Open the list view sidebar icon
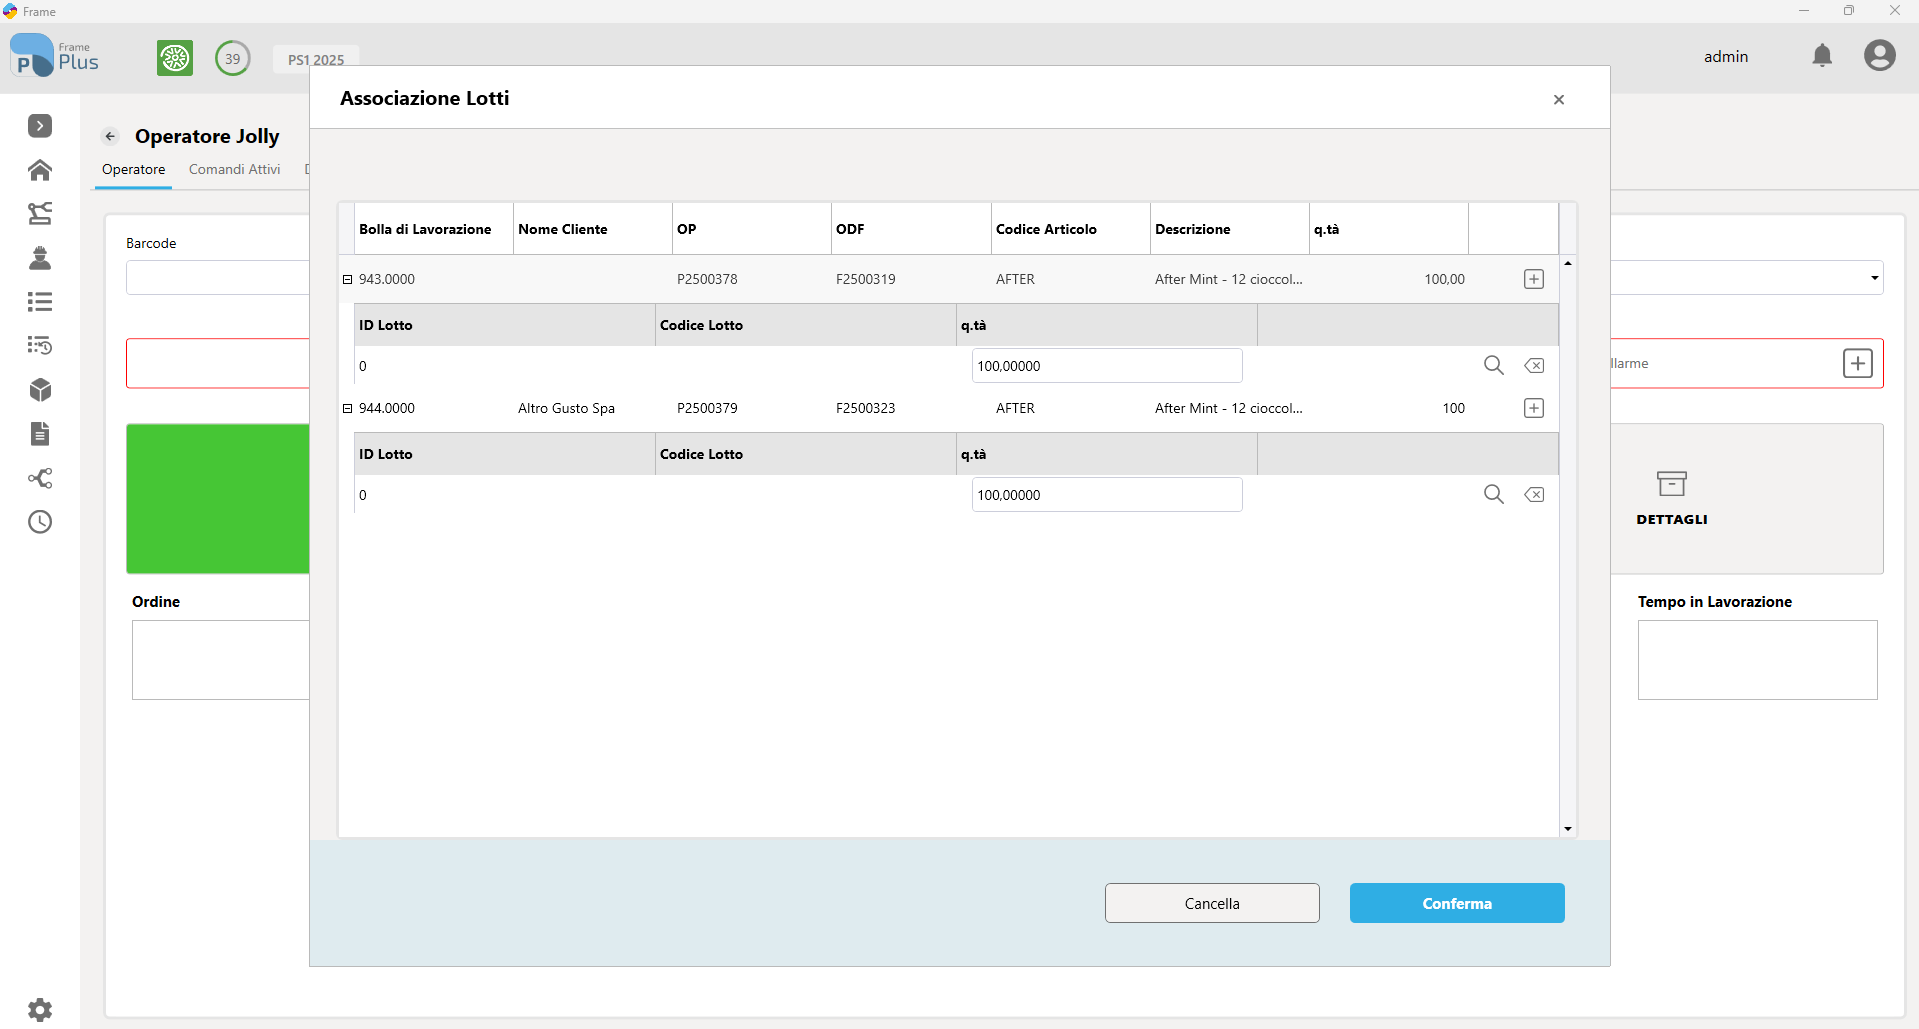1919x1029 pixels. pyautogui.click(x=40, y=302)
